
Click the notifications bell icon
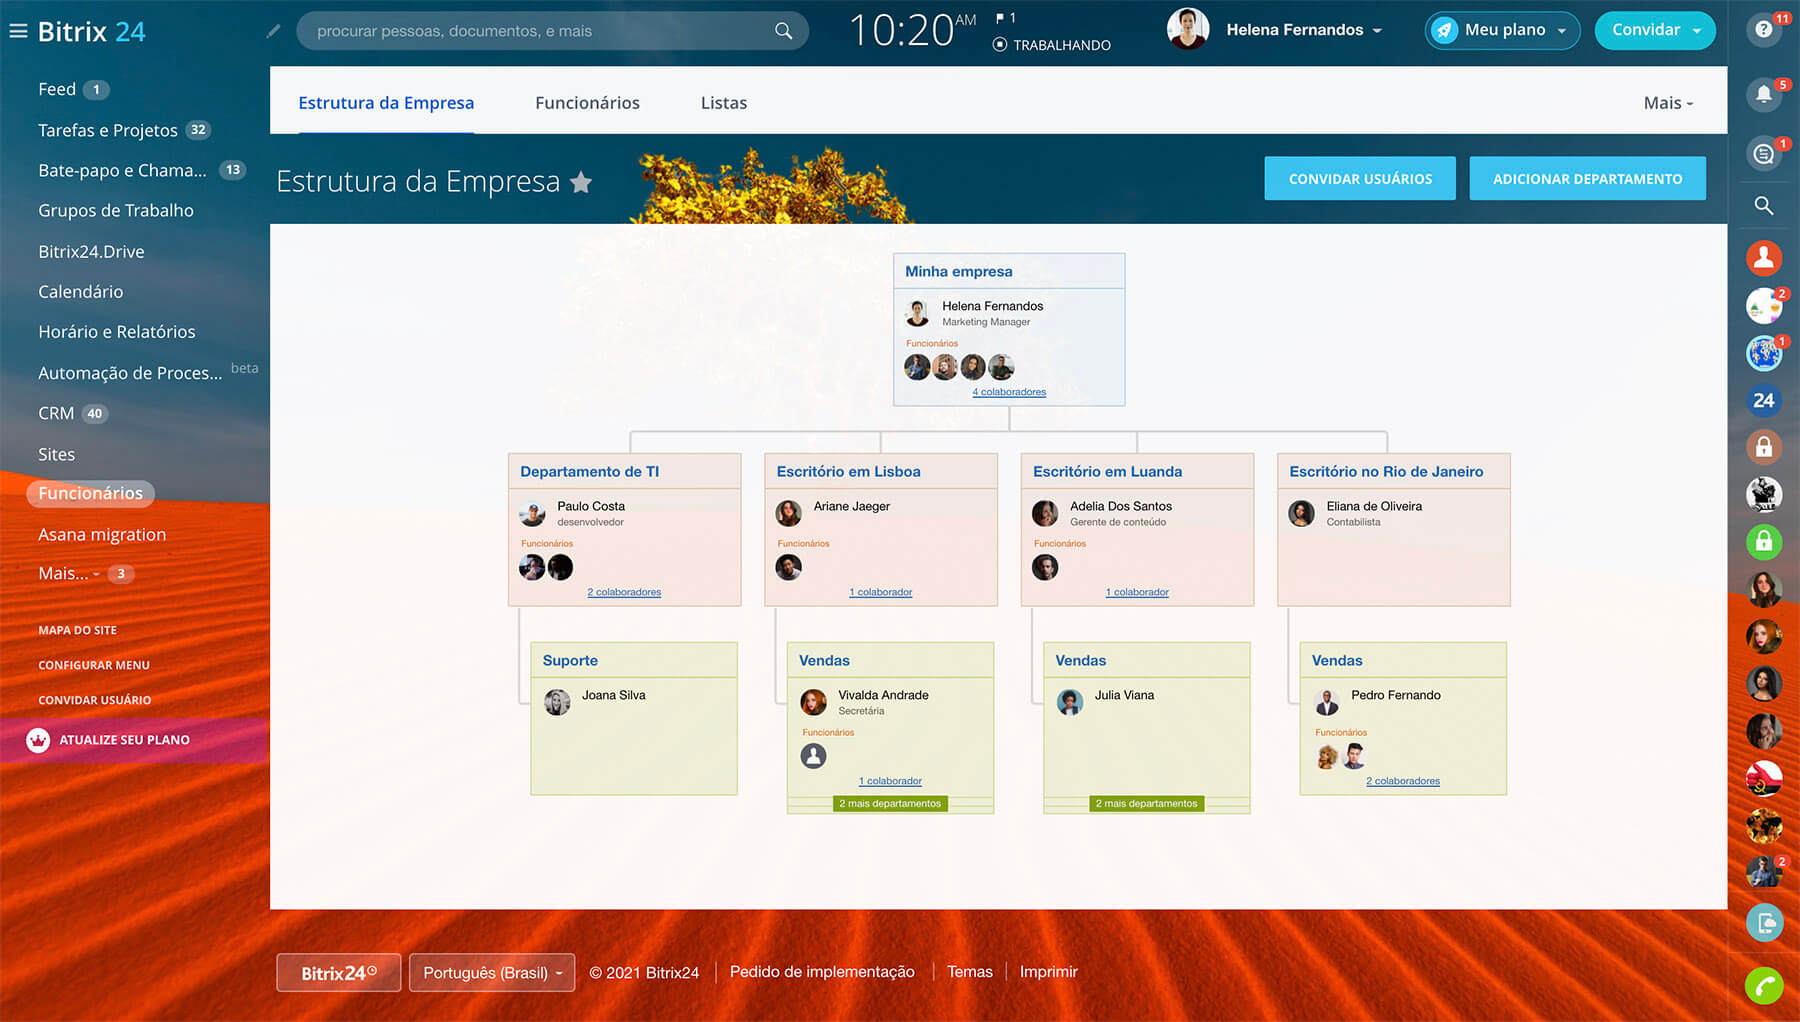(x=1763, y=94)
